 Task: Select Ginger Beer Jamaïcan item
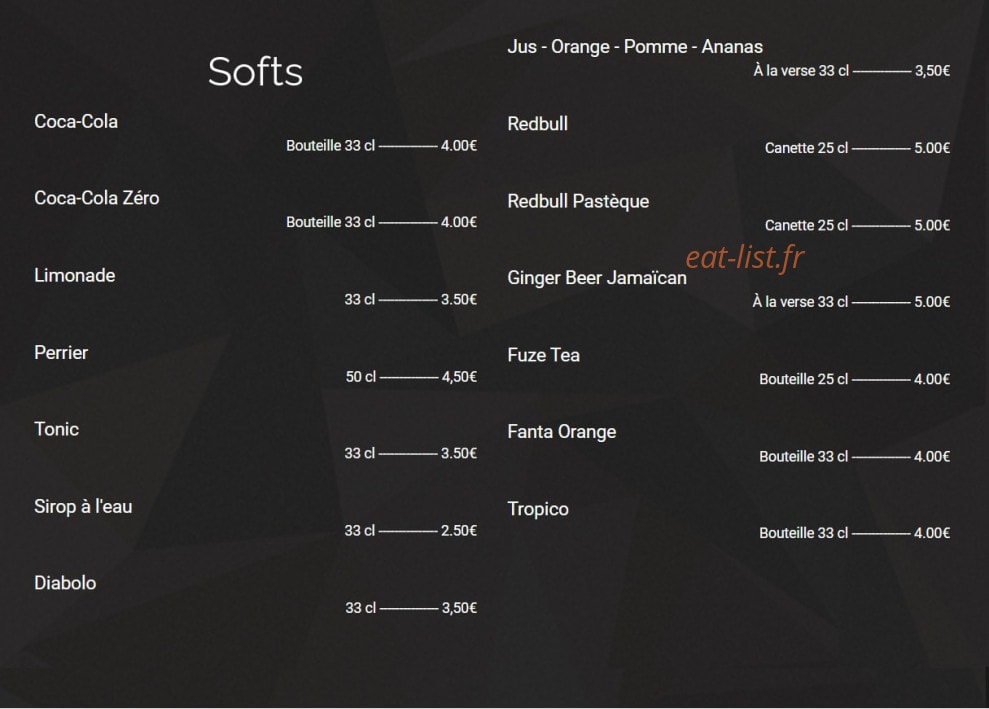(x=597, y=278)
